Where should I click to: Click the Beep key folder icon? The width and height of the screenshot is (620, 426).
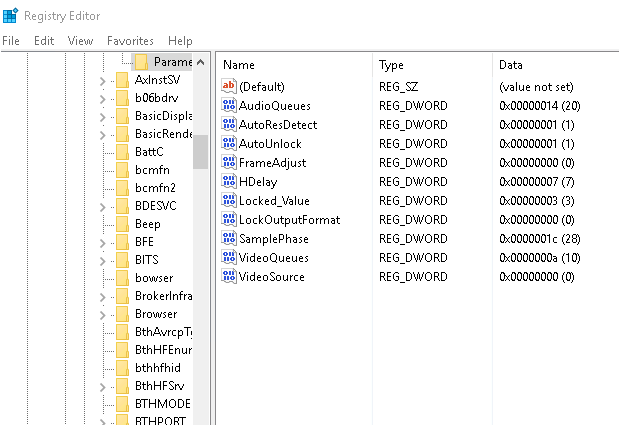pyautogui.click(x=121, y=224)
